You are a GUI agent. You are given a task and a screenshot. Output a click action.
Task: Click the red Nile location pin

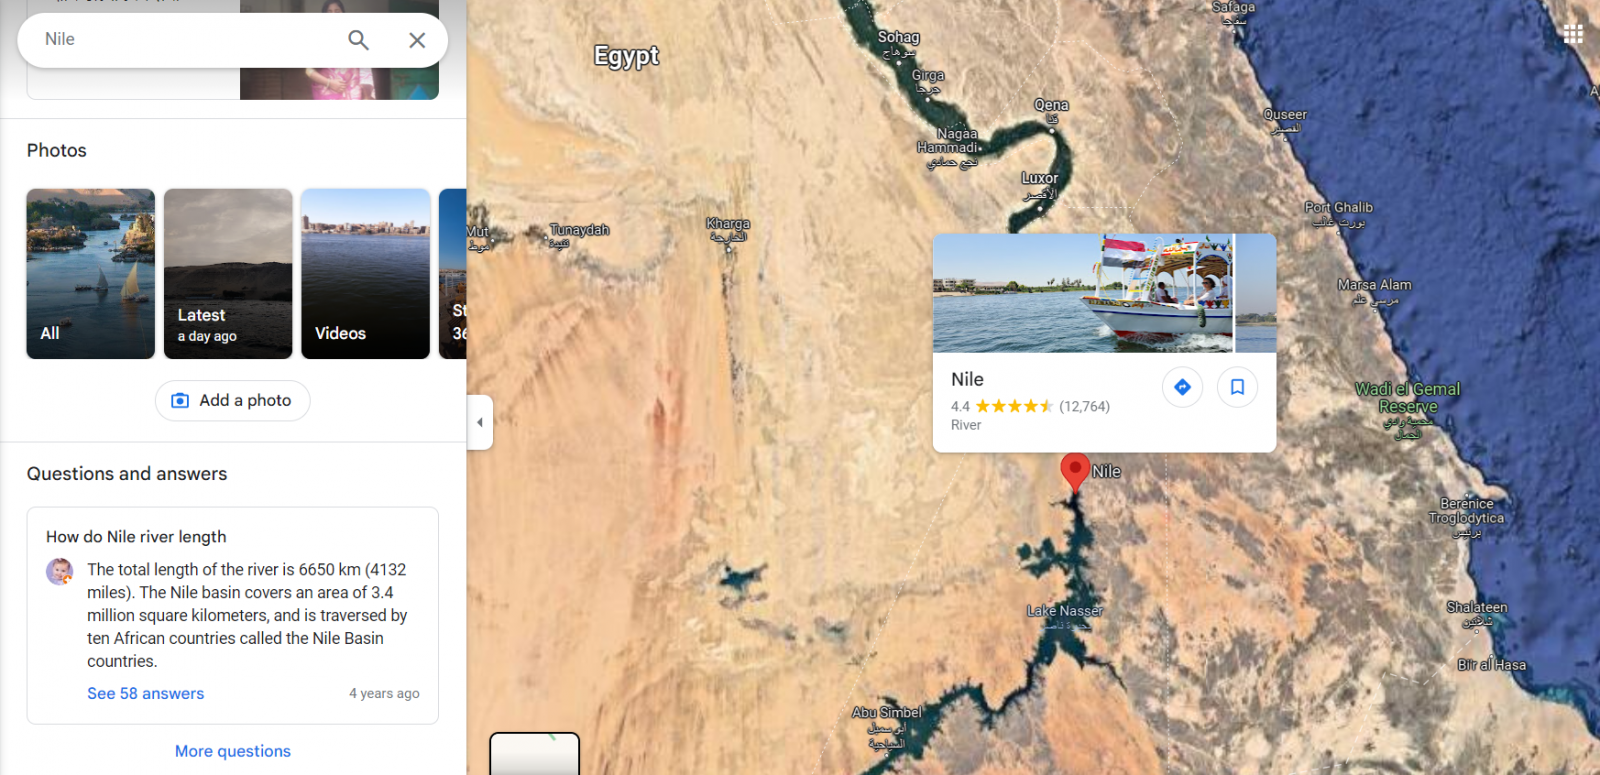point(1075,471)
